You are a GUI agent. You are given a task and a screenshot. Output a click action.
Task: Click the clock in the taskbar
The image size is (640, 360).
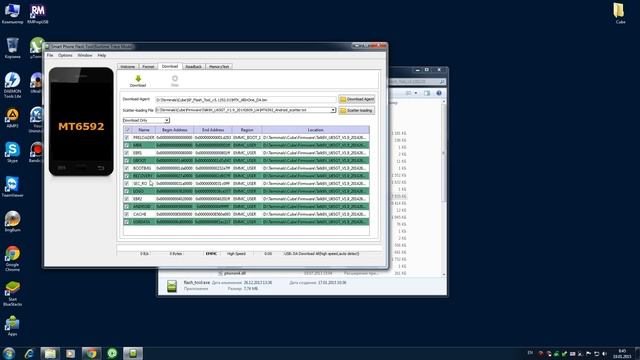pos(622,353)
